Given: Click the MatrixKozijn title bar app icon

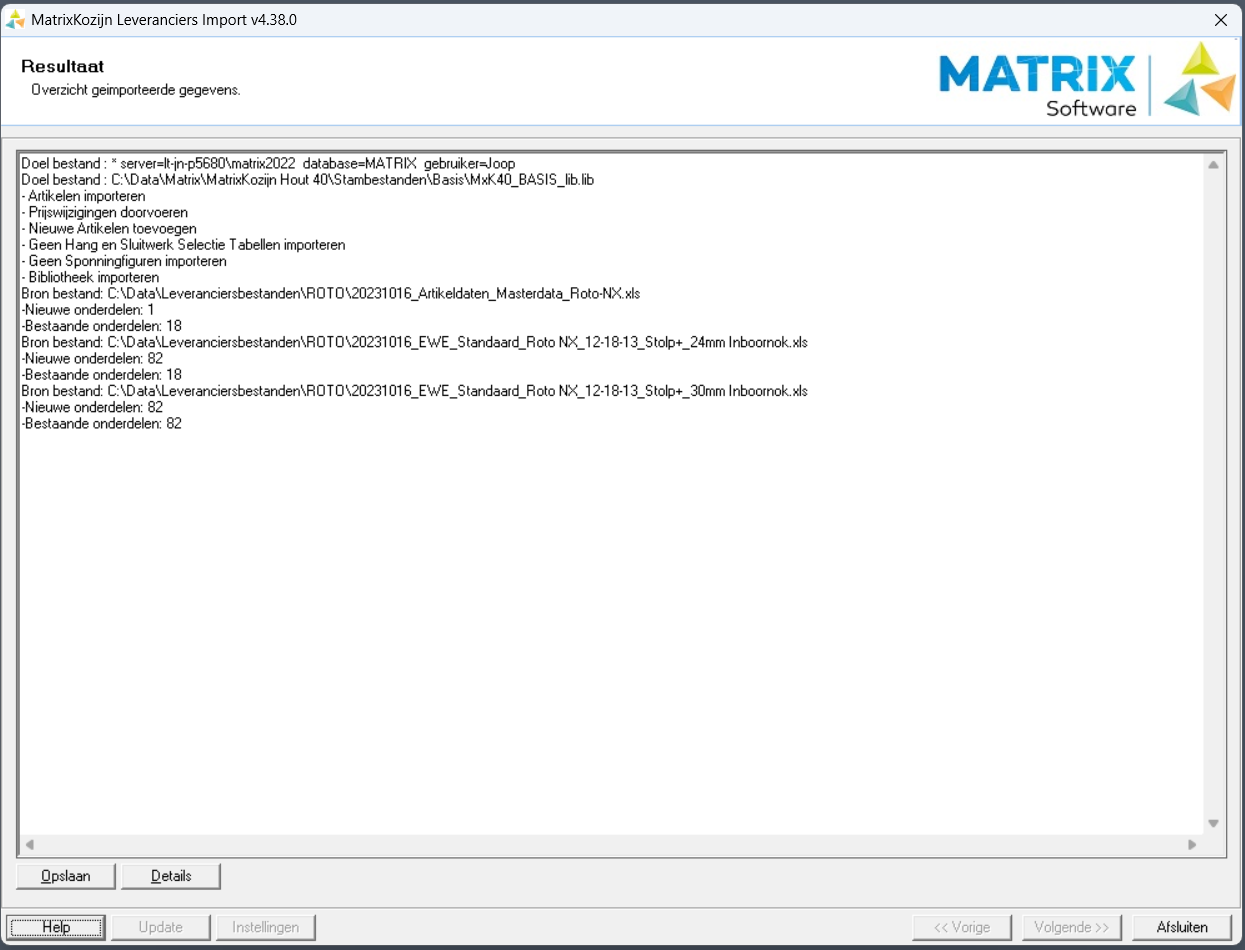Looking at the screenshot, I should 15,19.
